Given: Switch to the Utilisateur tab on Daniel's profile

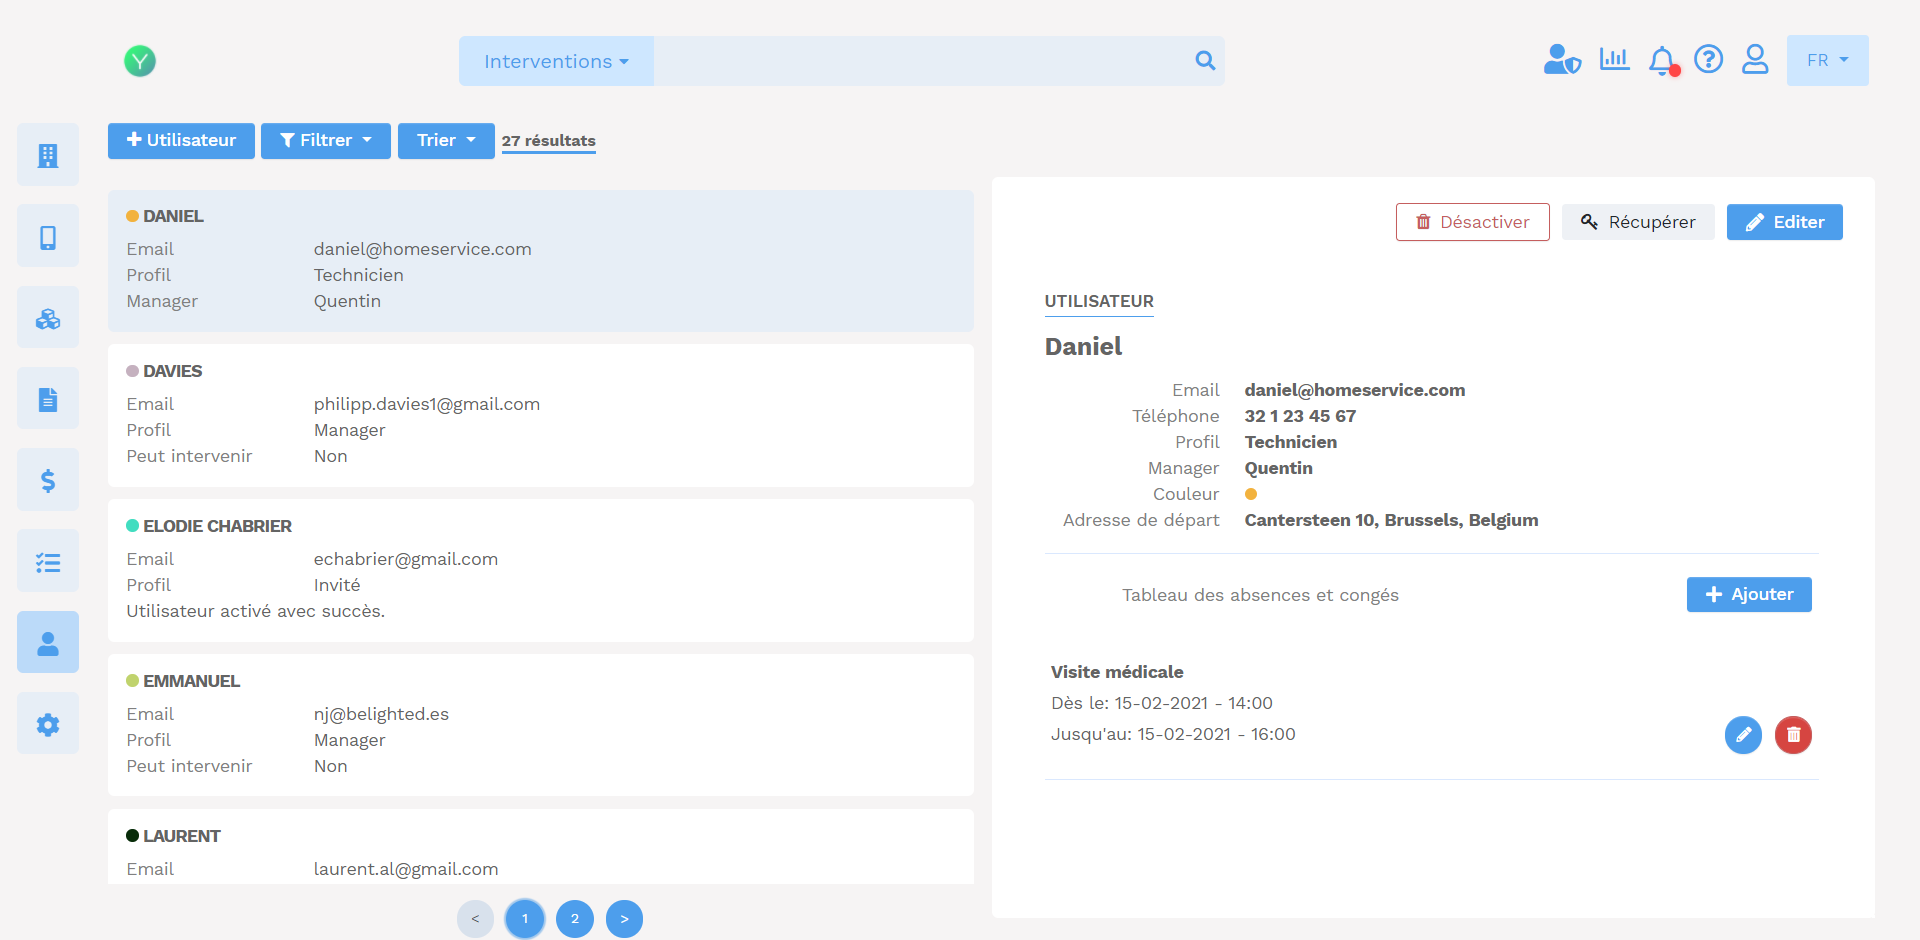Looking at the screenshot, I should point(1098,301).
